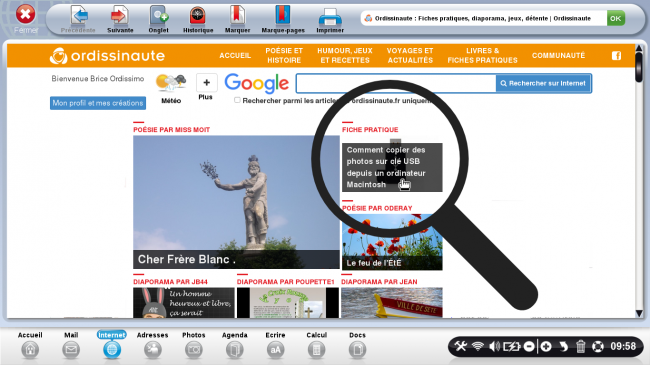The height and width of the screenshot is (365, 650).
Task: Open the VOYAGES ET ACTUALITÉS menu
Action: [410, 56]
